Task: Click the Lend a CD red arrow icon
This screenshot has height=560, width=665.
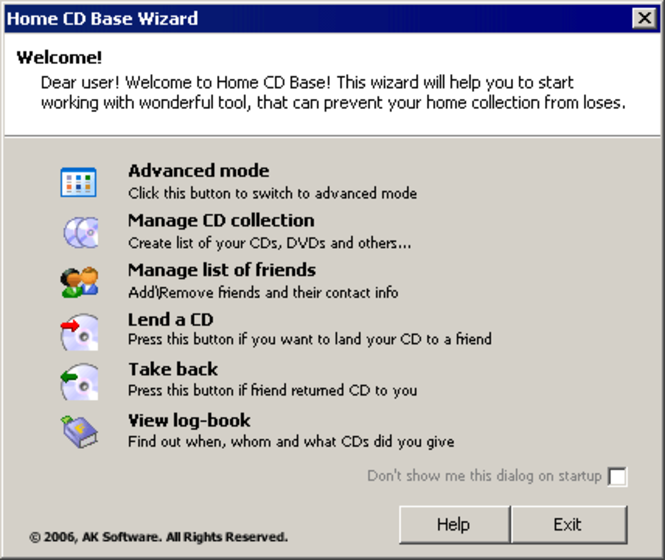Action: [79, 332]
